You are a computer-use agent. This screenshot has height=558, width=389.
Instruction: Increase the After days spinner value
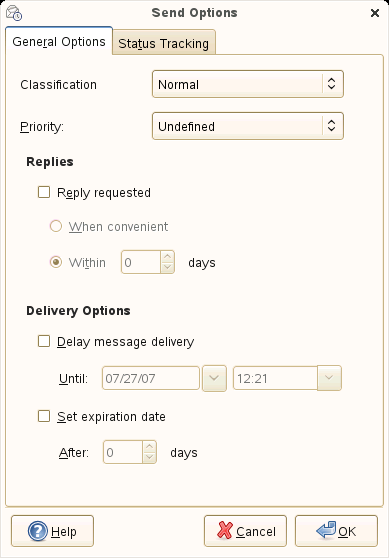coord(149,447)
